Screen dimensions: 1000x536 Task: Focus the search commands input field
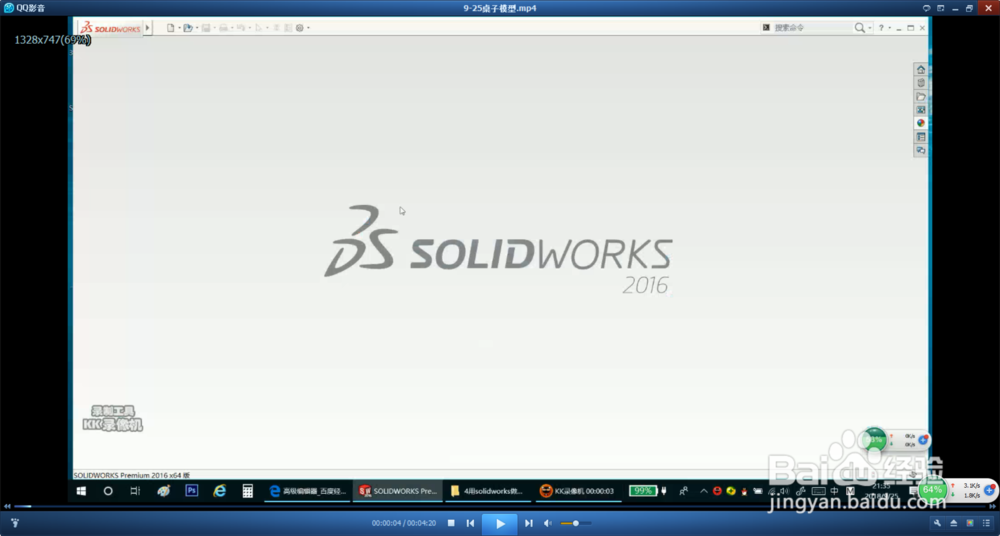812,28
